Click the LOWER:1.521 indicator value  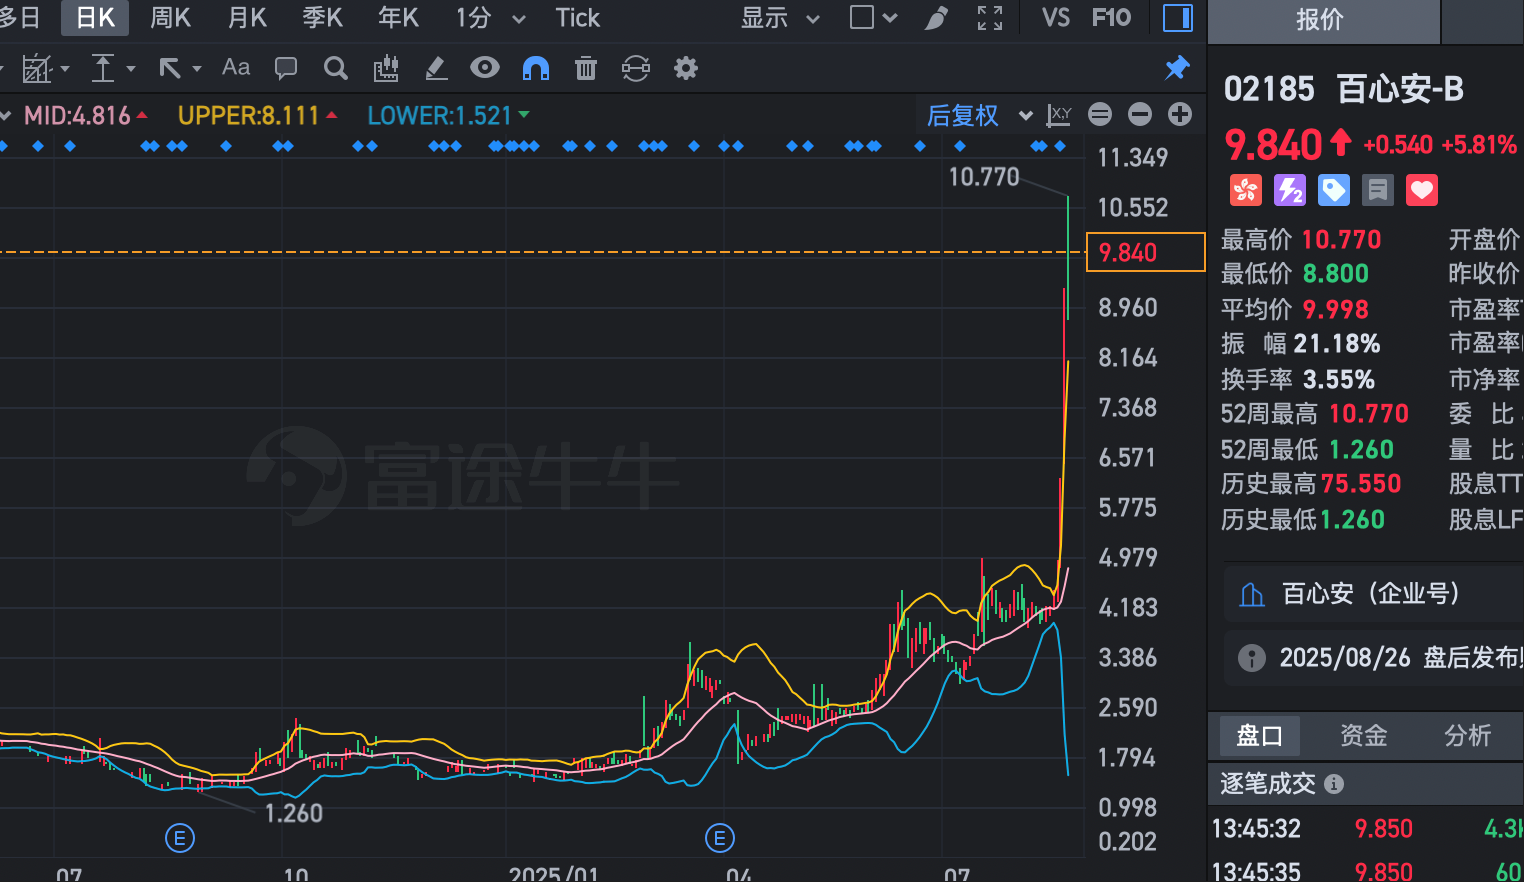coord(440,116)
